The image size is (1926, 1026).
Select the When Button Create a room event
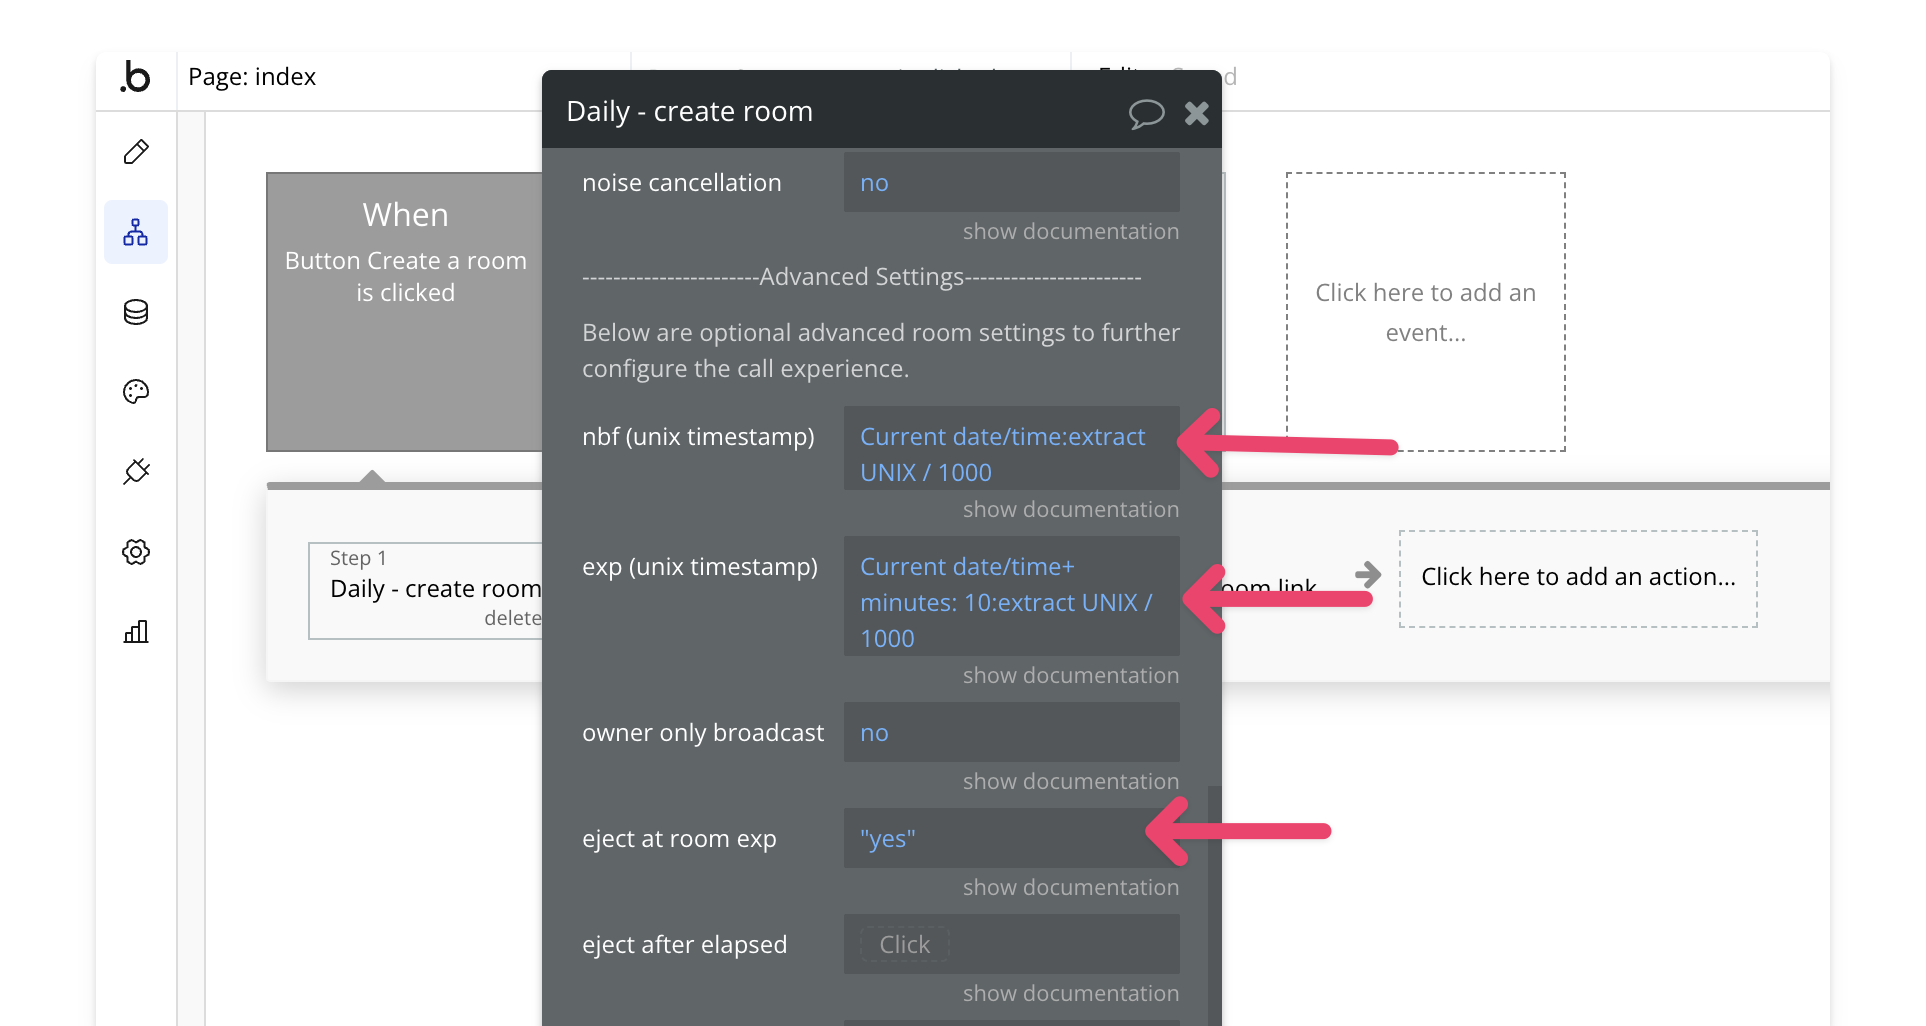[405, 312]
